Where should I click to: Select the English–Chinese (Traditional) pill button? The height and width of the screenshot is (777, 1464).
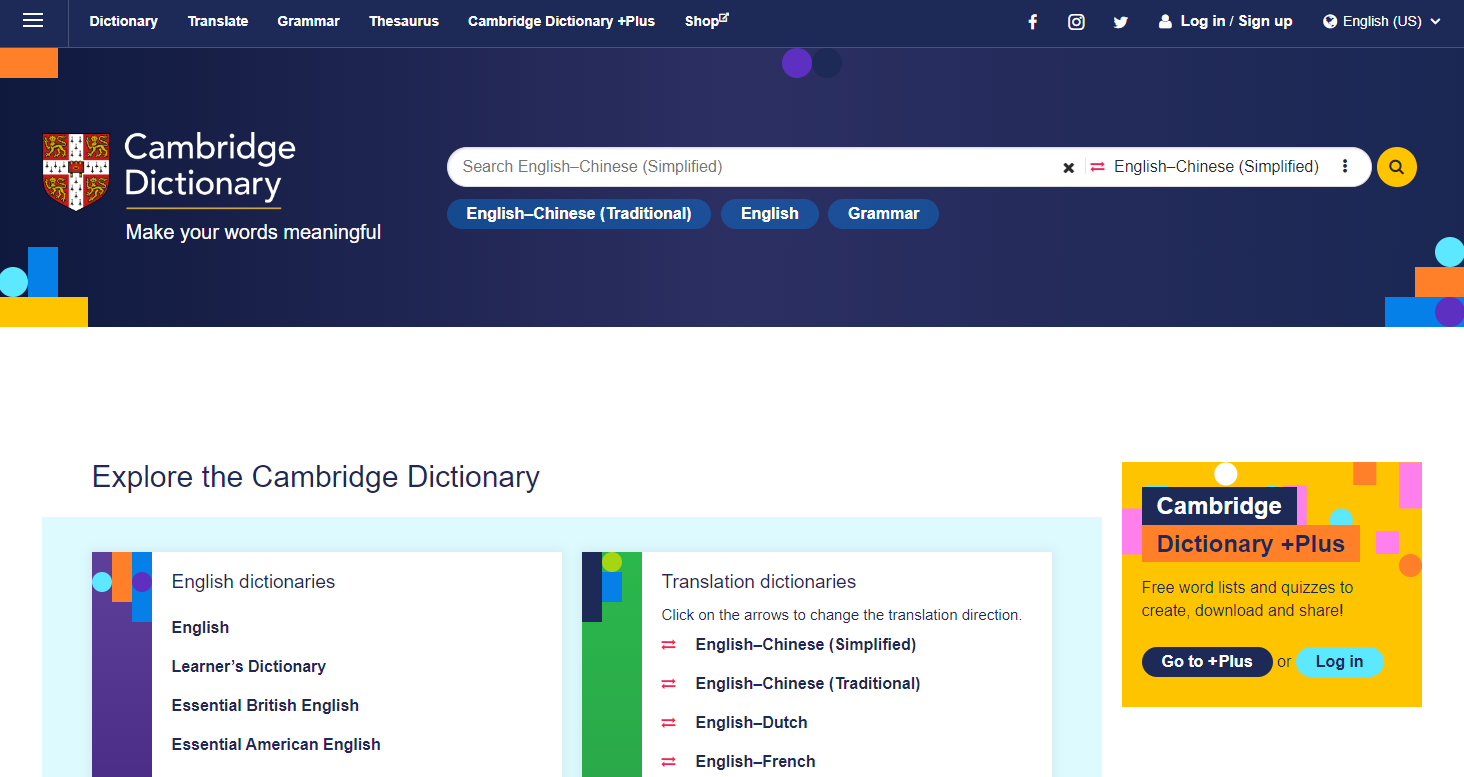[x=579, y=214]
